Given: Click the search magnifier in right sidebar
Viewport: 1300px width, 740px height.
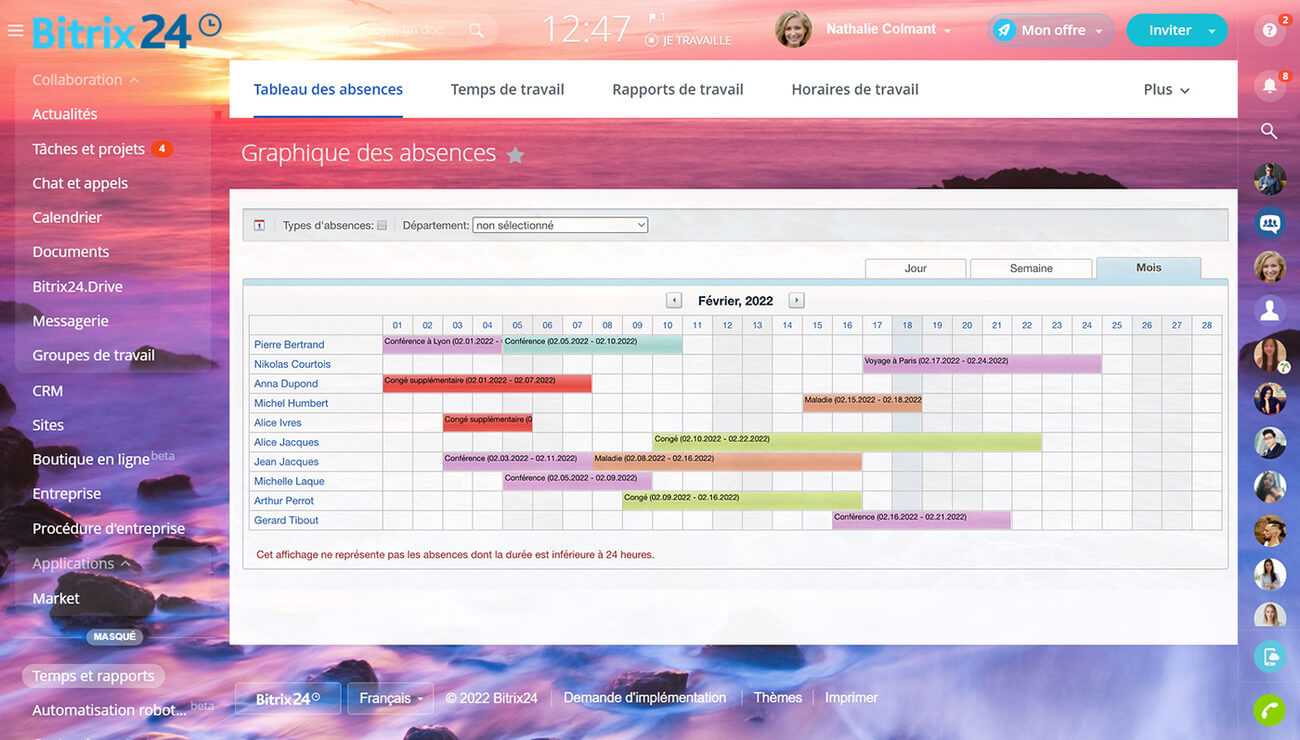Looking at the screenshot, I should point(1270,131).
